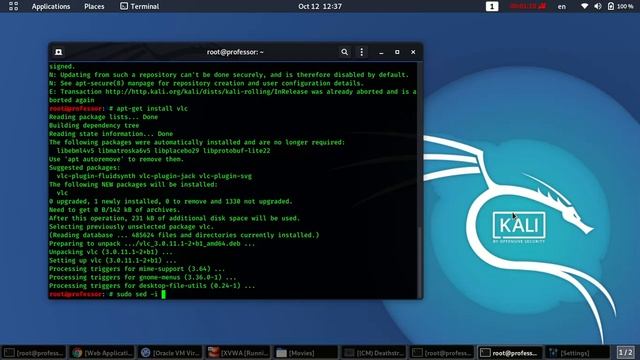Click the Wi-Fi network icon
The height and width of the screenshot is (360, 640).
(x=584, y=7)
